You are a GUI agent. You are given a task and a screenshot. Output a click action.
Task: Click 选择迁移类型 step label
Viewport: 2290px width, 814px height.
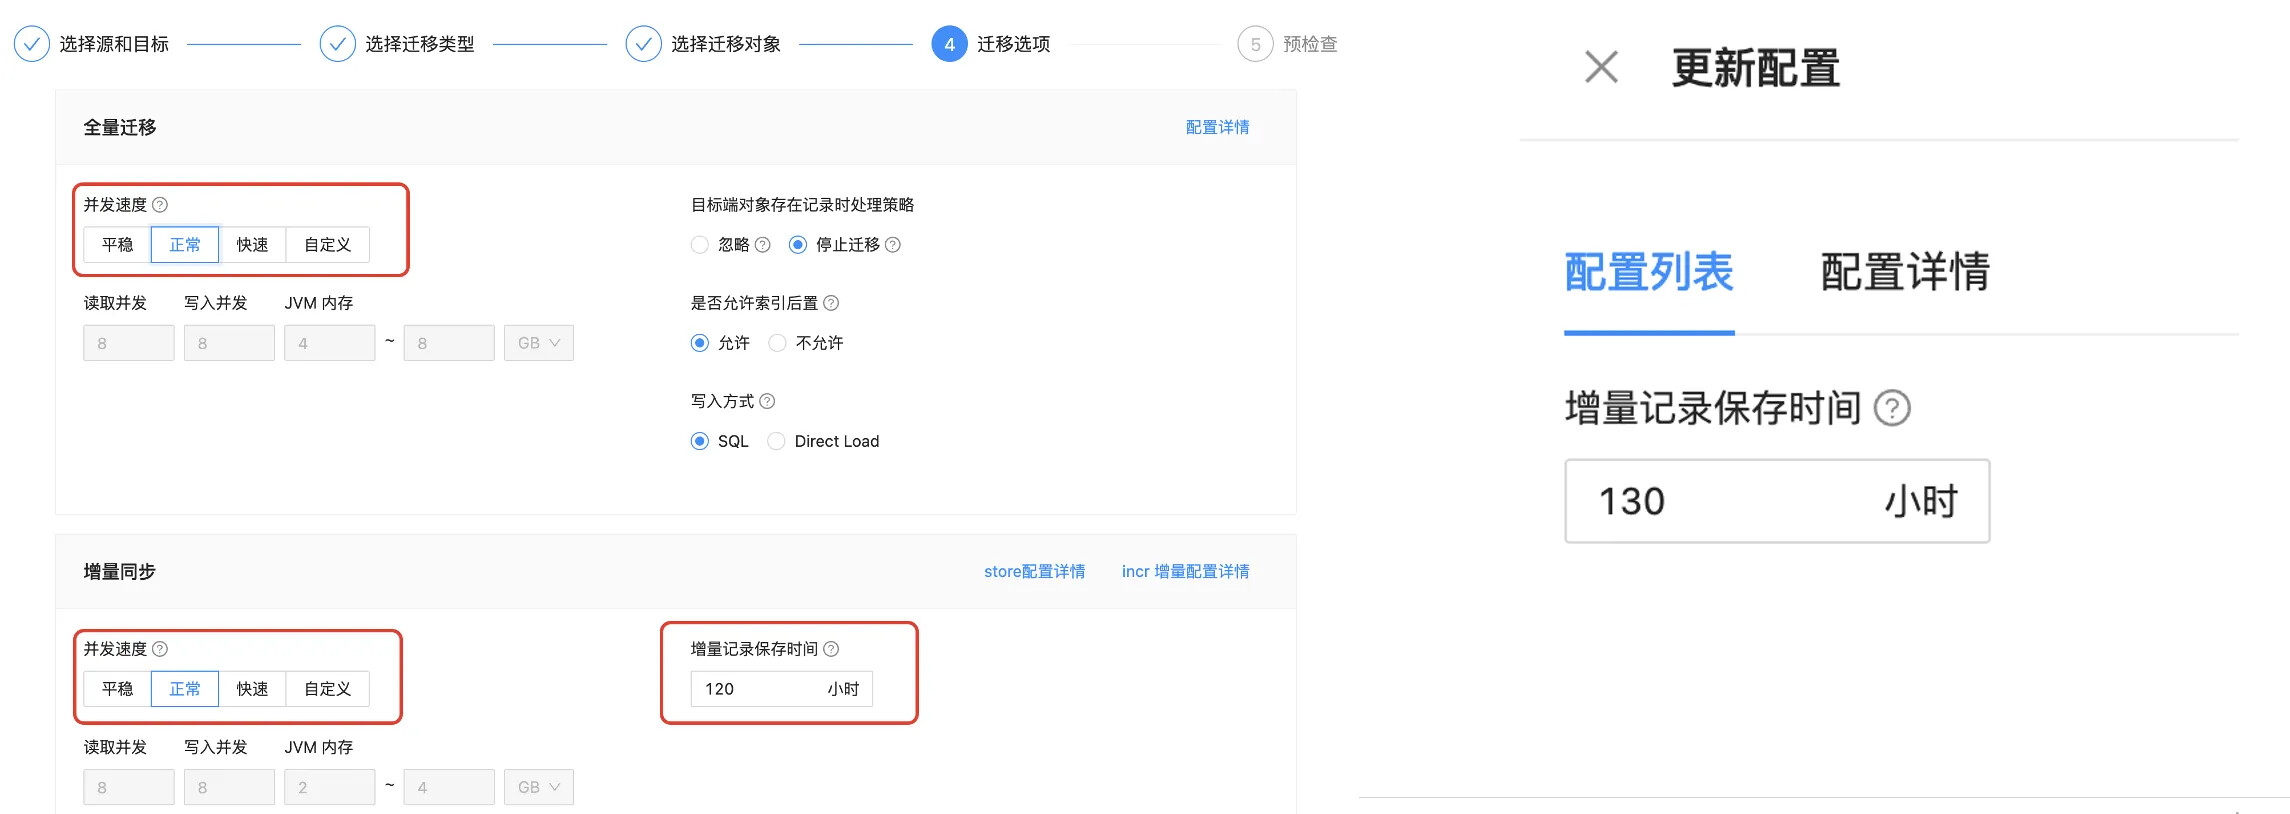(x=420, y=44)
